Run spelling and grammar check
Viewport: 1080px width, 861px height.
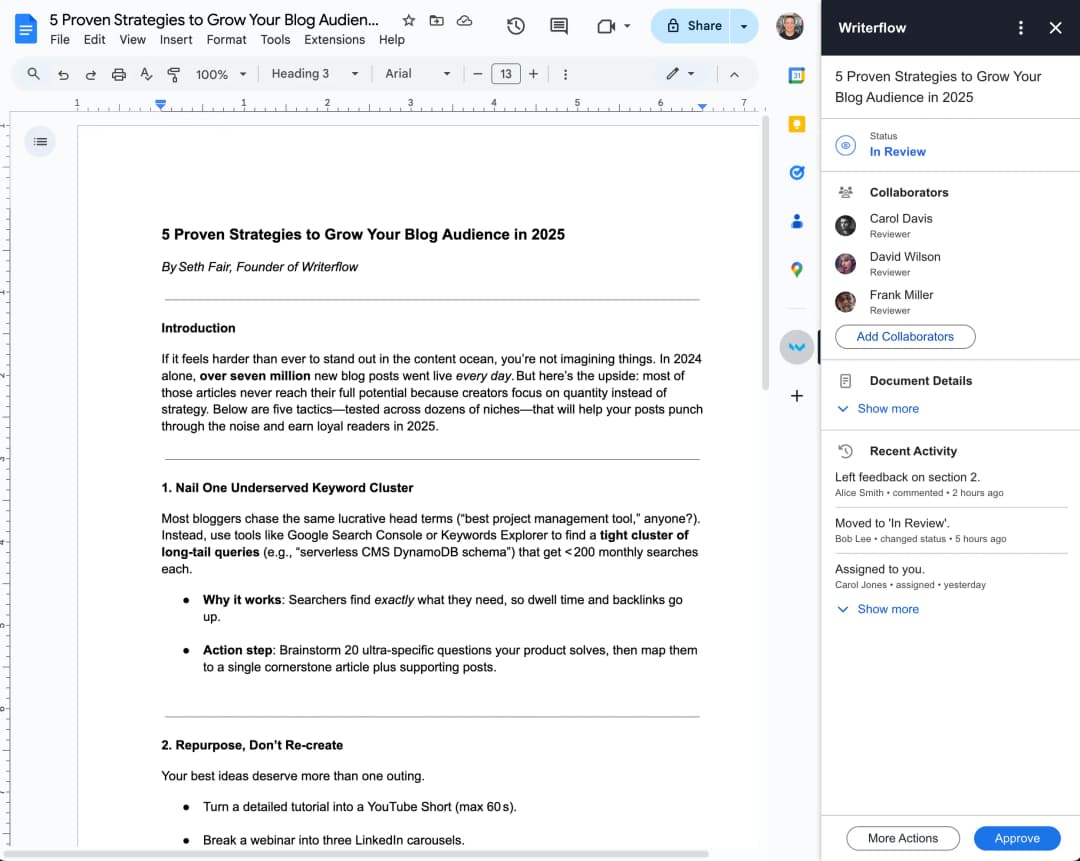point(146,73)
